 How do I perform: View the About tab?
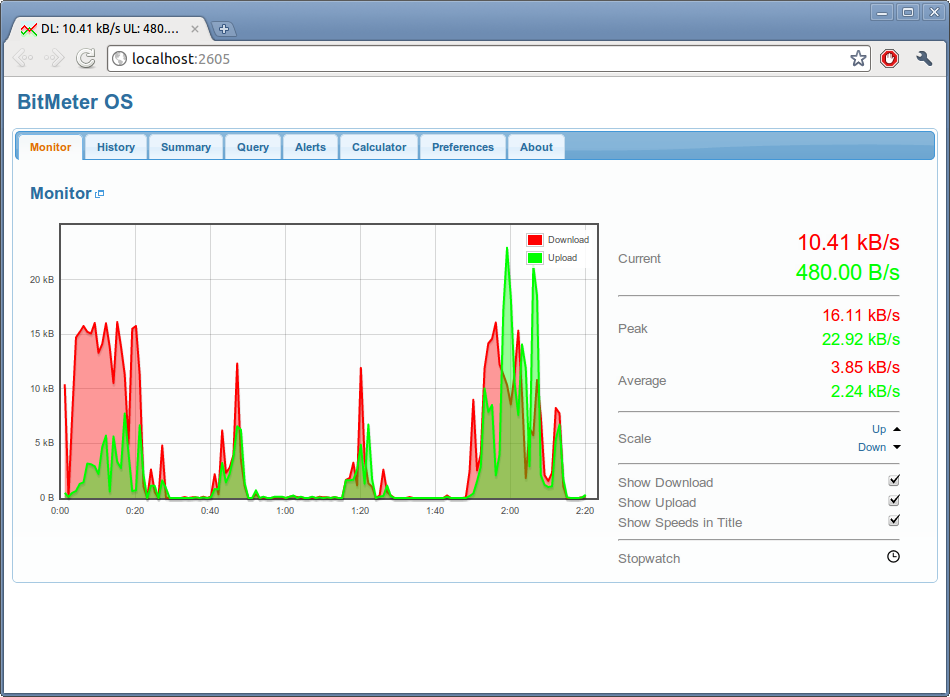pos(536,147)
